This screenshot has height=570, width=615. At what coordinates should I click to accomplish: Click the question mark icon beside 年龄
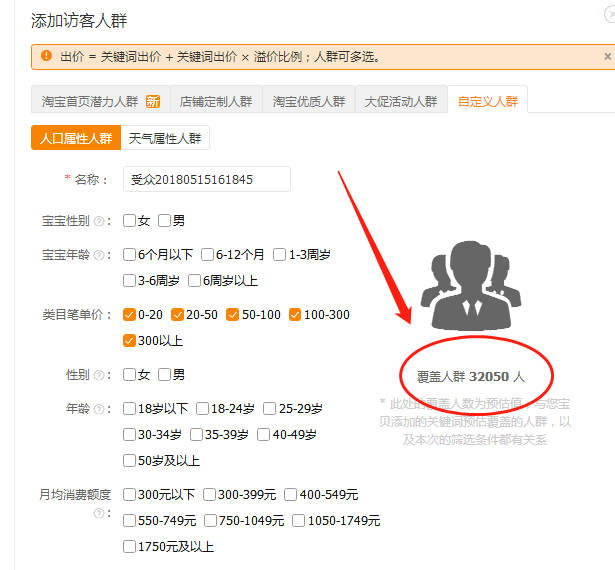coord(99,409)
